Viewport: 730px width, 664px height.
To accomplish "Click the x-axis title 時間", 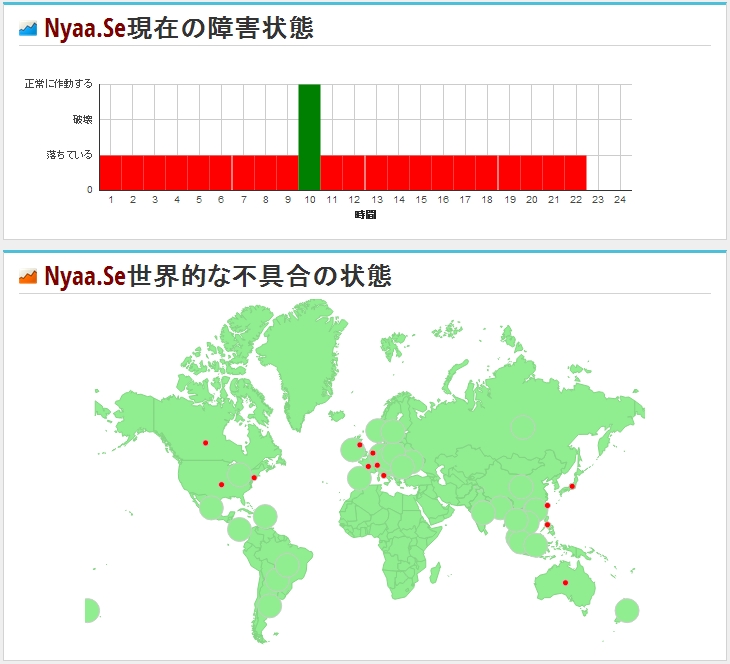I will (x=365, y=215).
